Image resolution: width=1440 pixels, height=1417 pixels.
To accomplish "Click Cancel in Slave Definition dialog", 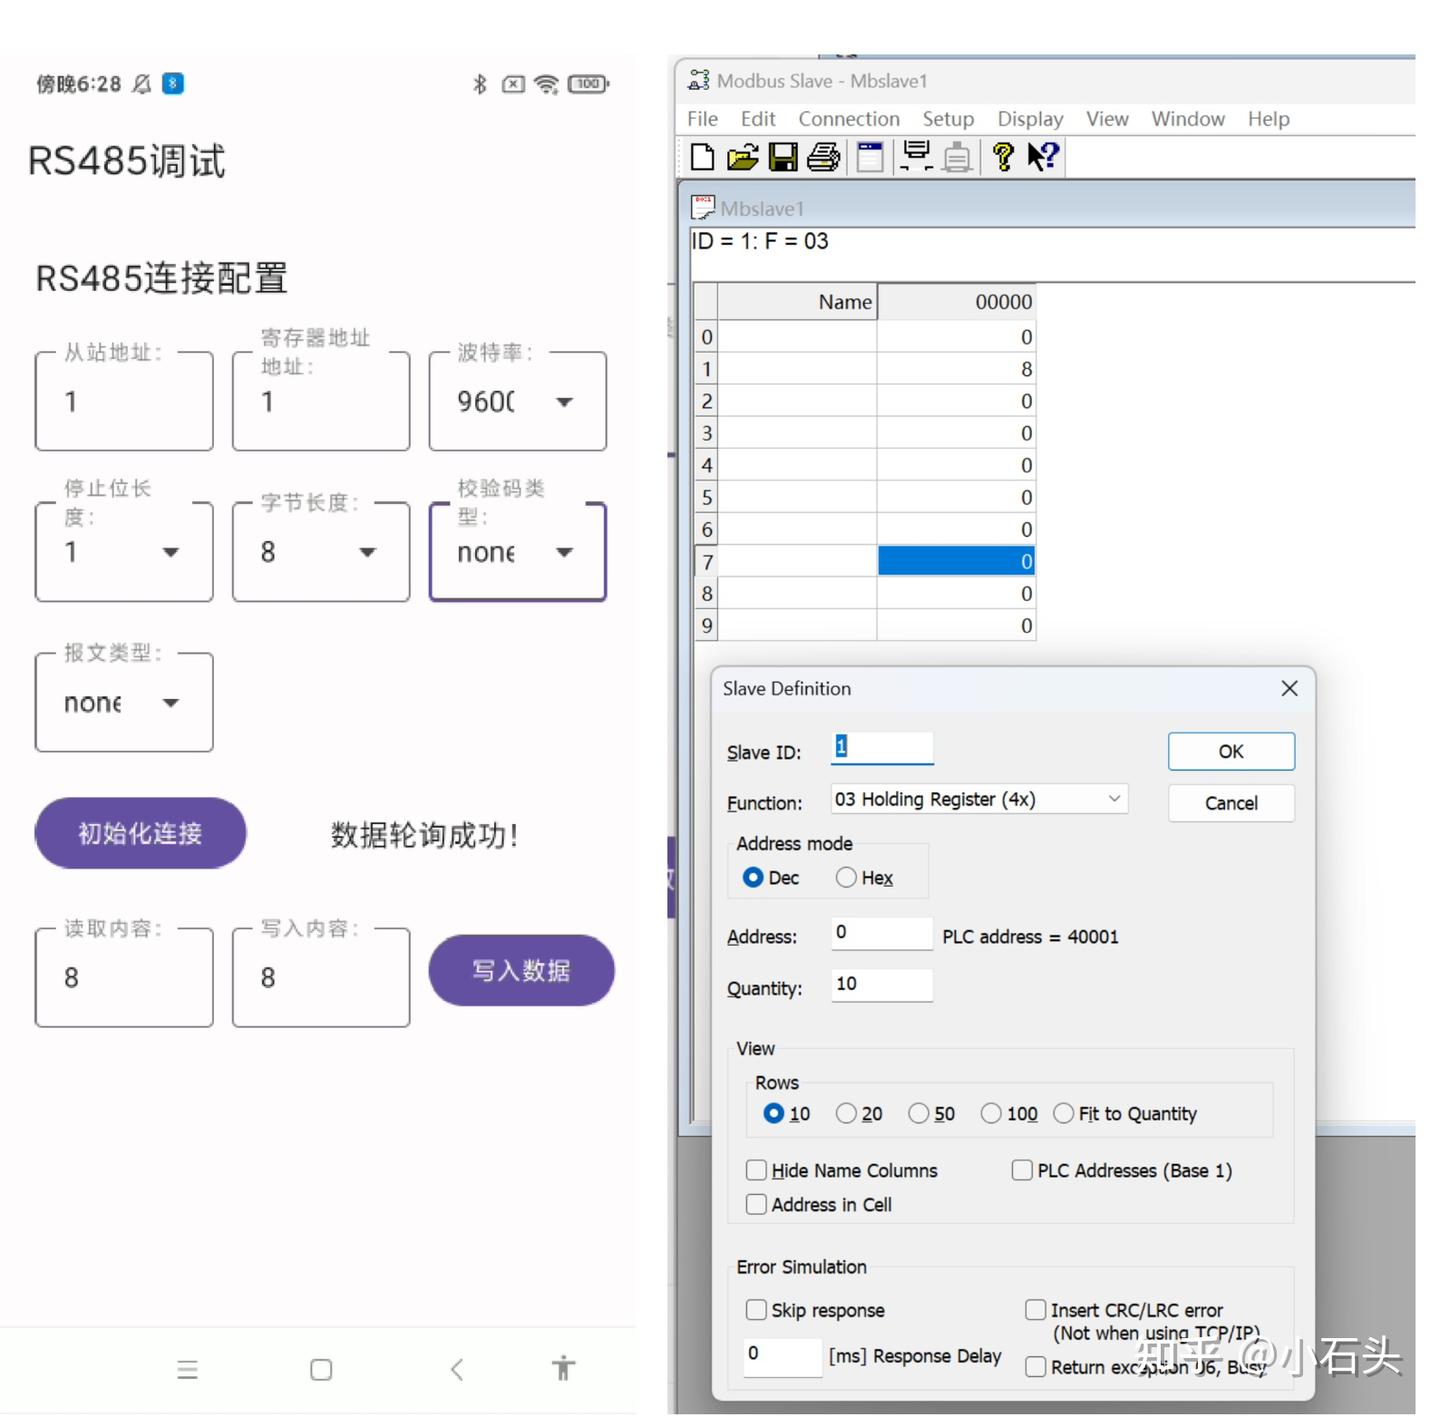I will [x=1231, y=803].
